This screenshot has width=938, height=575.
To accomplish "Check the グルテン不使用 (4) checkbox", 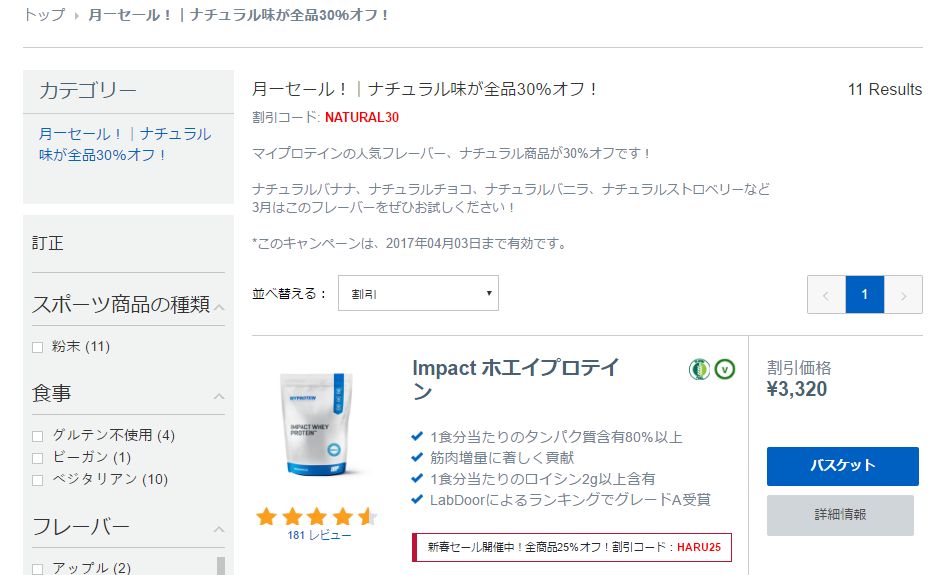I will click(x=38, y=436).
